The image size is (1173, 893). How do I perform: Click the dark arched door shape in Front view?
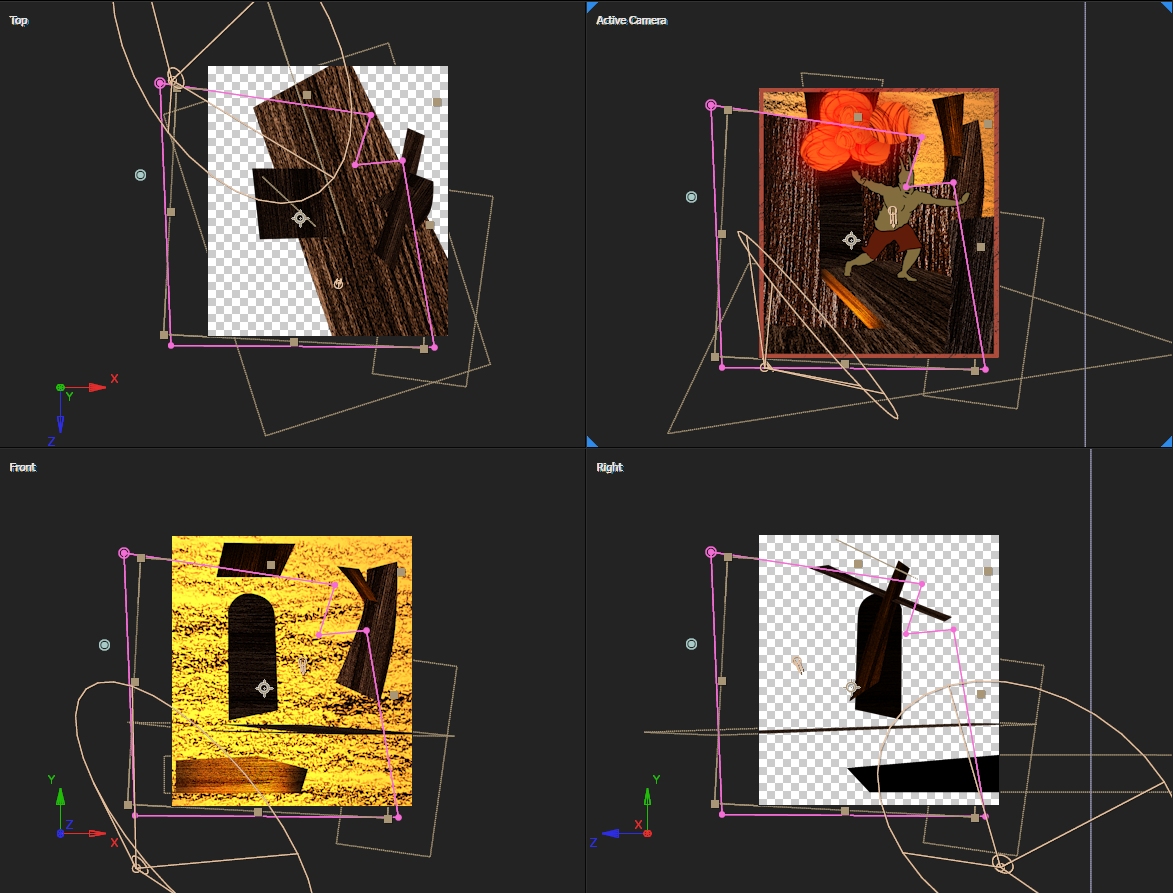[252, 656]
